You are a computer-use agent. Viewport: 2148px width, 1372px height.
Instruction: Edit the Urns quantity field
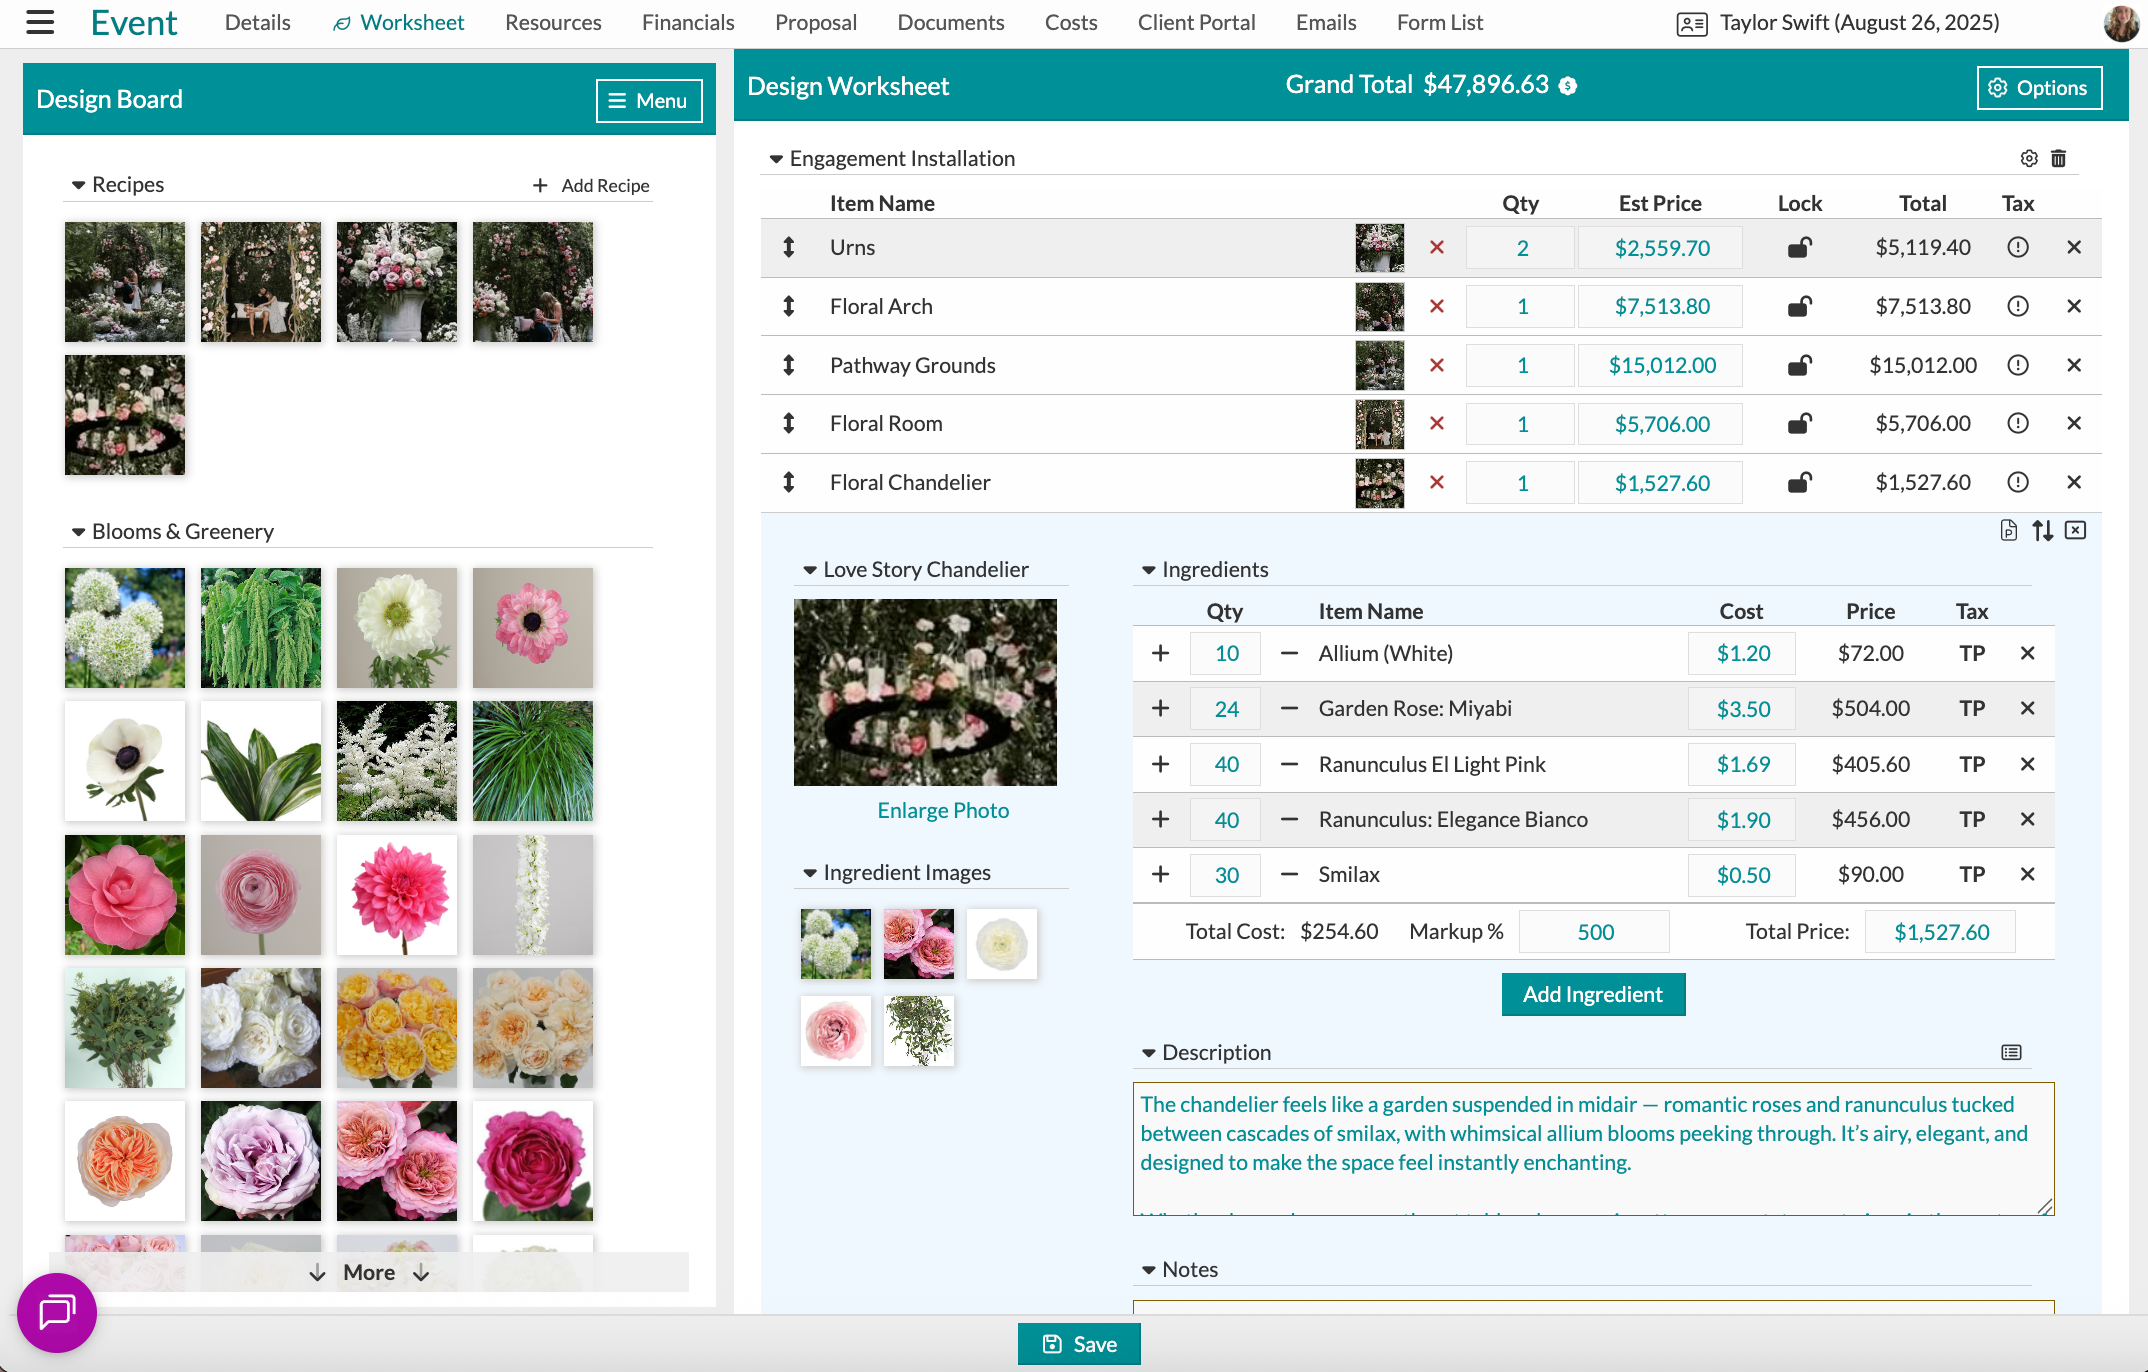click(x=1522, y=248)
